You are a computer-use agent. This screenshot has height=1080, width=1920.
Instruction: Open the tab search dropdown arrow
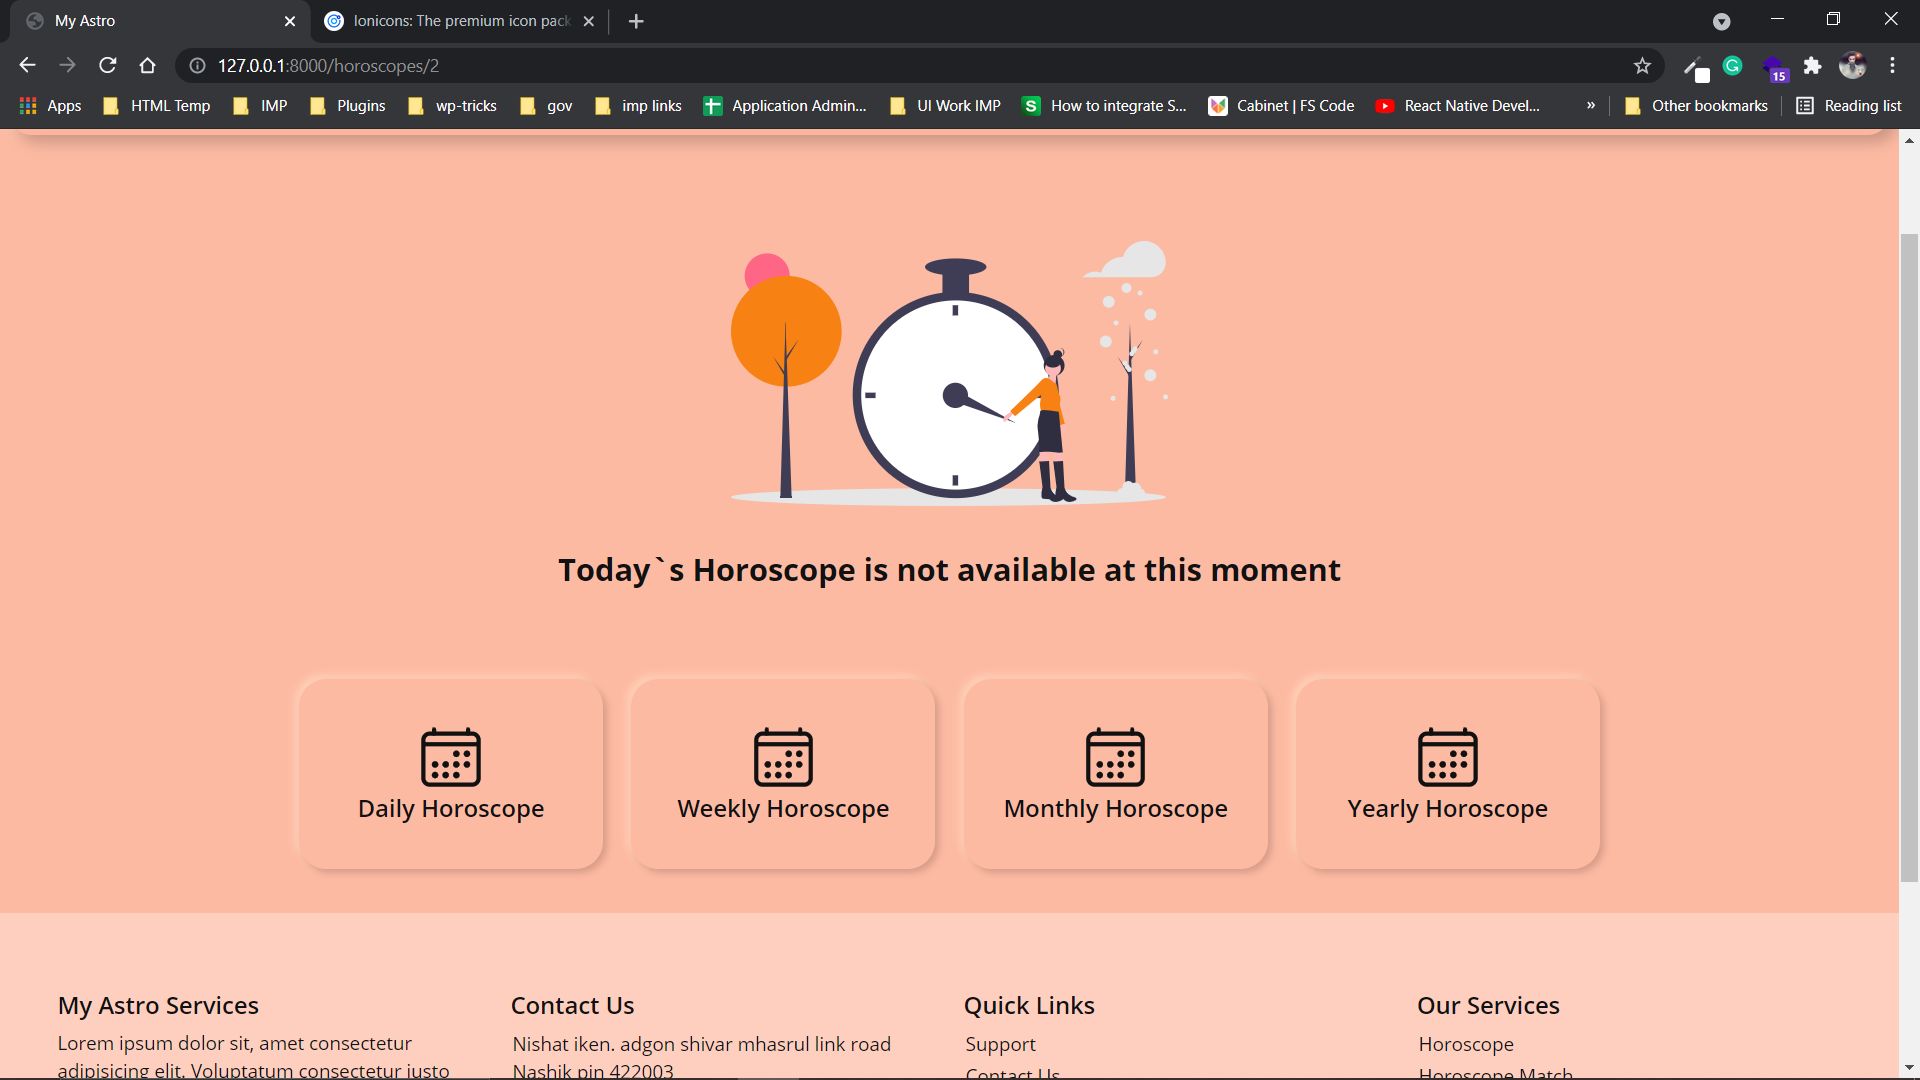1721,22
